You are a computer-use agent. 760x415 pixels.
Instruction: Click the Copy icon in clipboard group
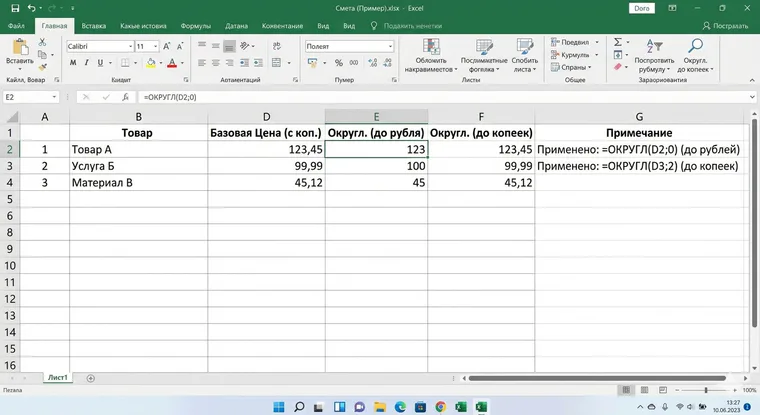click(43, 55)
